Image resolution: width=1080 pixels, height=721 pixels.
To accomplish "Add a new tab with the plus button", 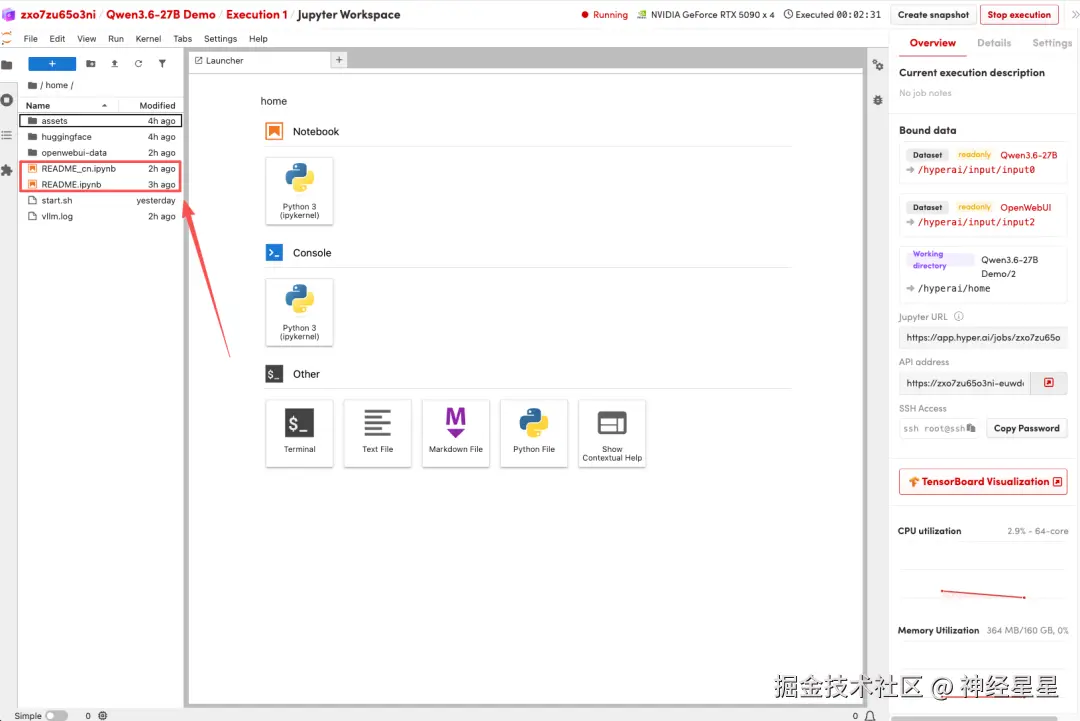I will (x=339, y=60).
